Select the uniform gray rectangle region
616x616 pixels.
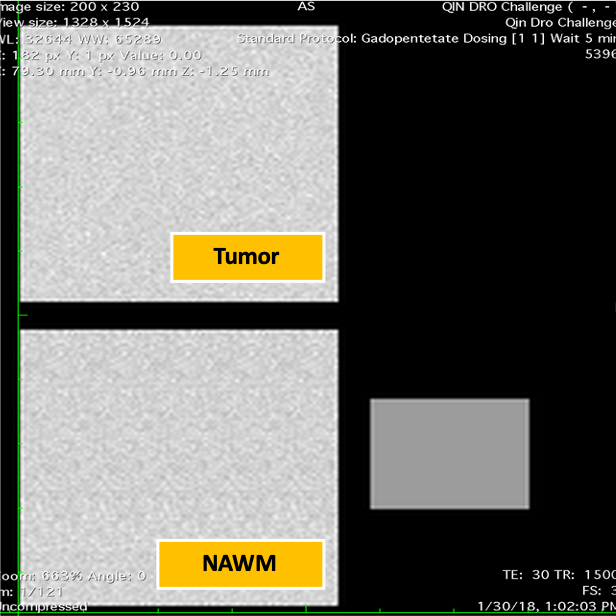pyautogui.click(x=449, y=453)
